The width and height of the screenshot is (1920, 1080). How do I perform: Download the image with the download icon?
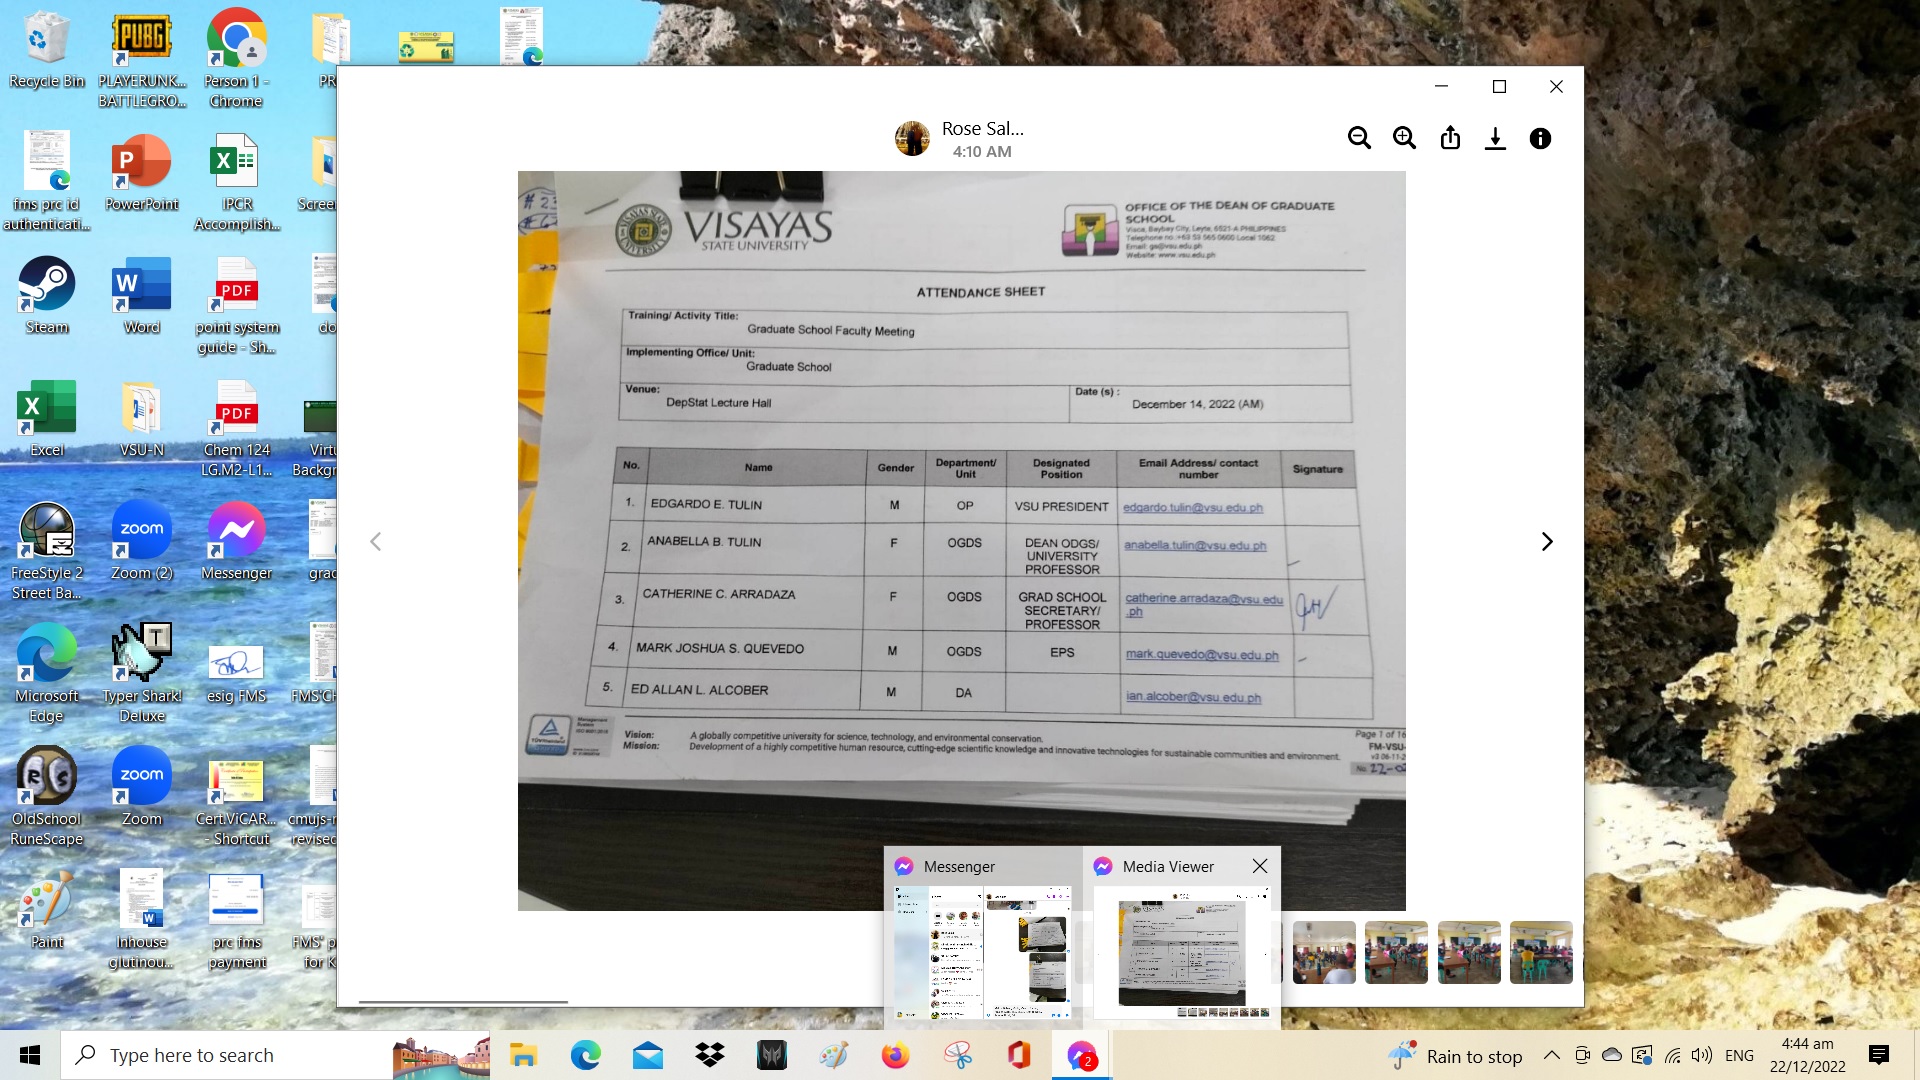1495,138
